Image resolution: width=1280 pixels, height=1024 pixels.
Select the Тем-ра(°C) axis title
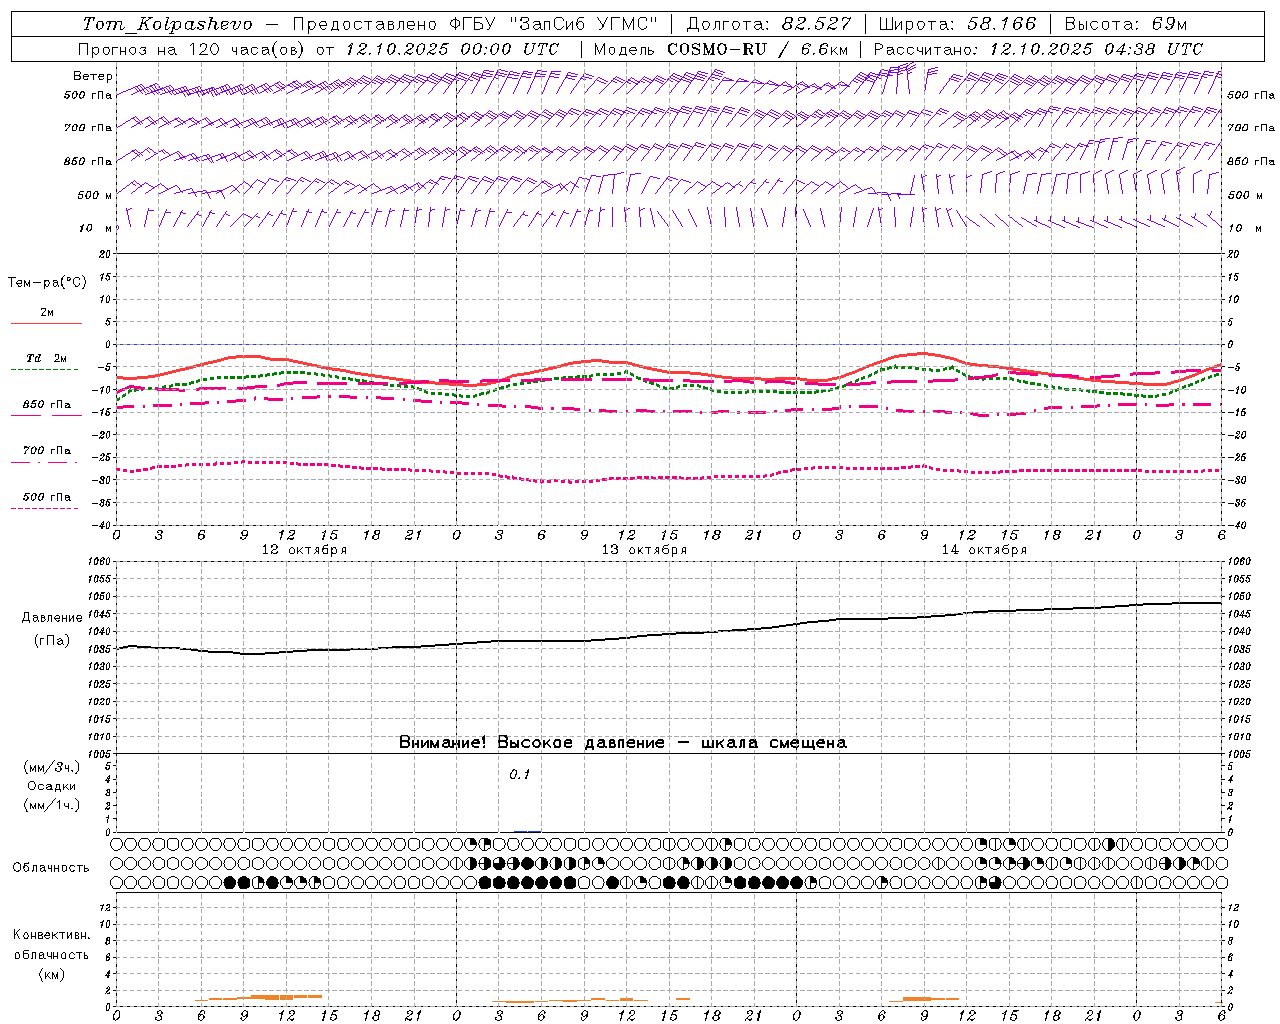tap(47, 283)
